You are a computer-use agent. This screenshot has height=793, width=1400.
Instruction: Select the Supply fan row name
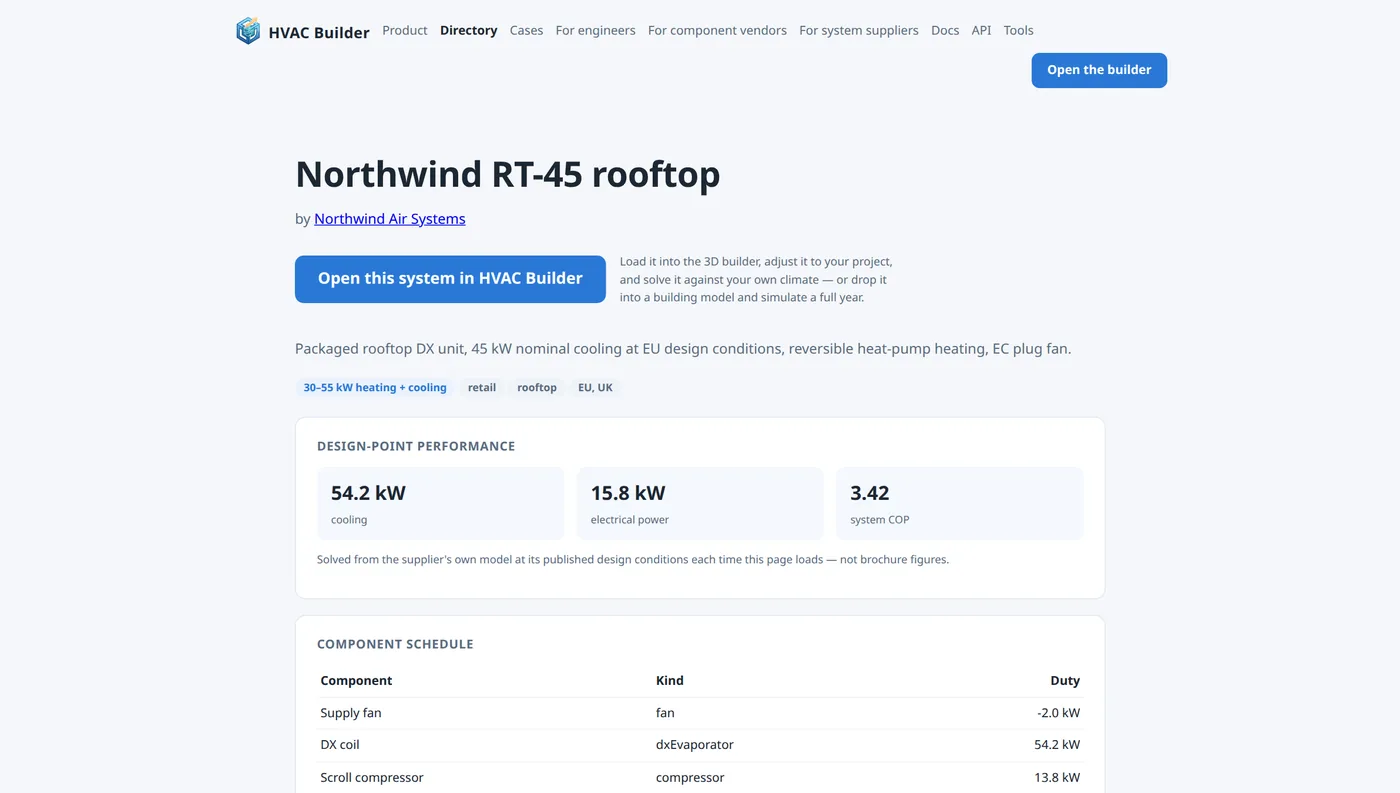point(351,713)
